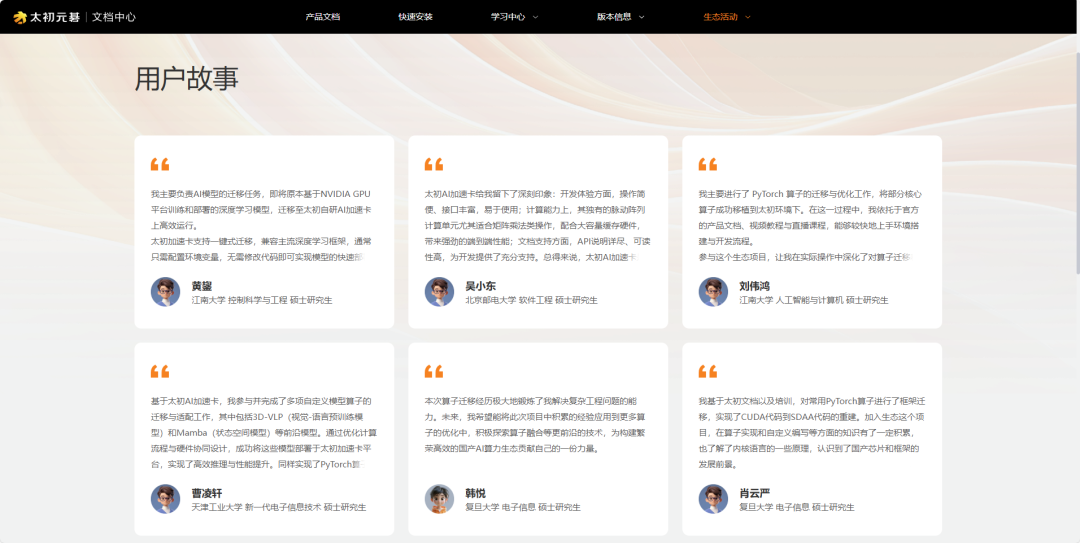The height and width of the screenshot is (543, 1080).
Task: Open the 产品文档 navigation item
Action: (322, 17)
